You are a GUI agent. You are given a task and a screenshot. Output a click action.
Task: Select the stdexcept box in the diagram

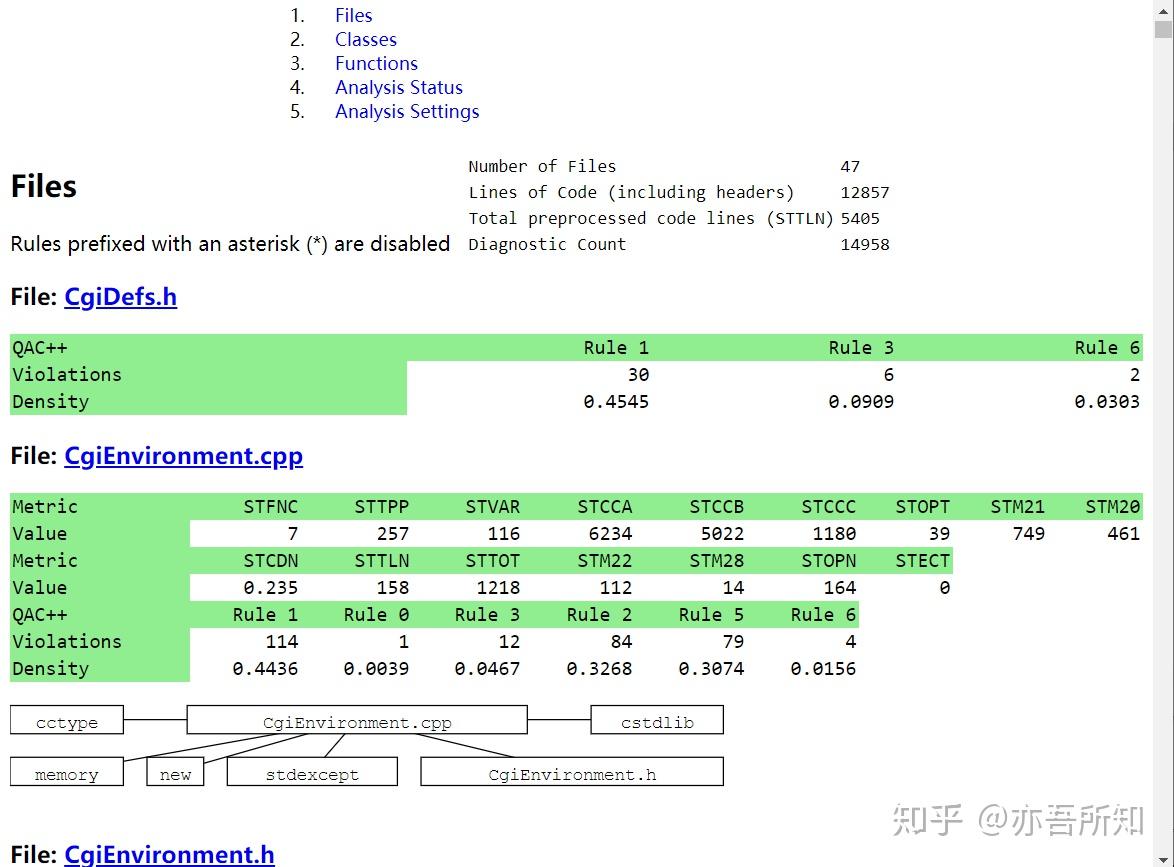click(311, 771)
